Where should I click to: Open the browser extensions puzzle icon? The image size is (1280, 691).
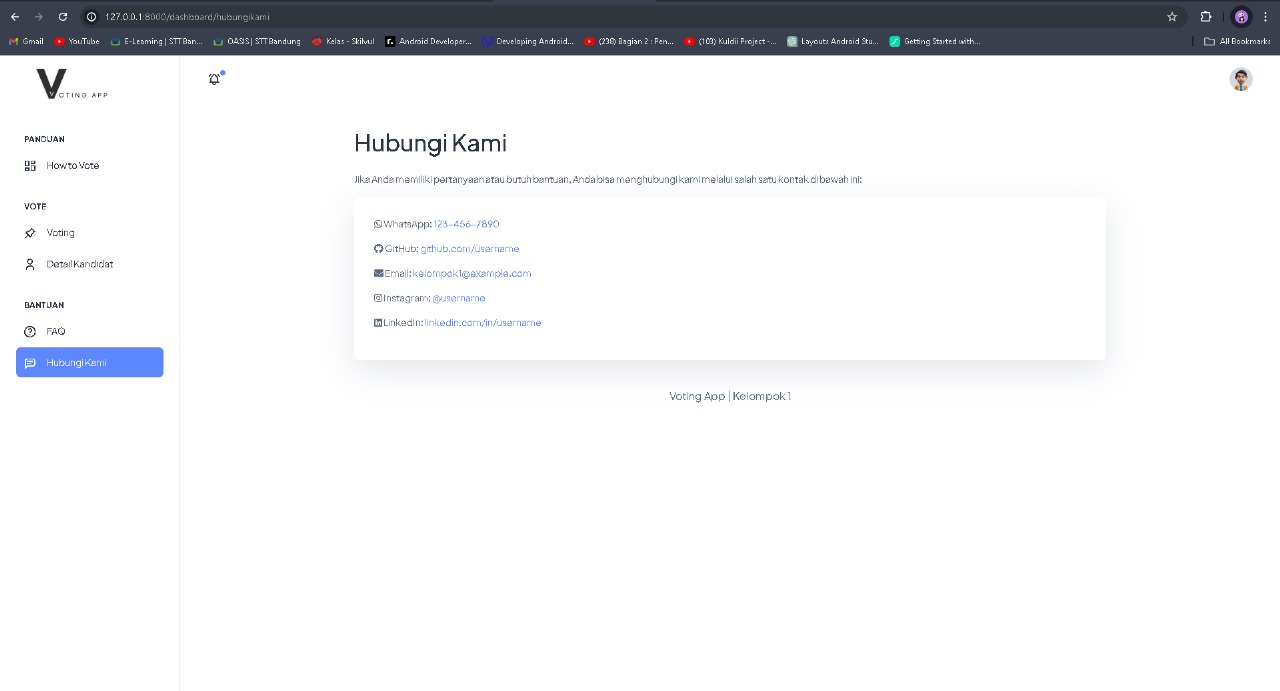1206,17
